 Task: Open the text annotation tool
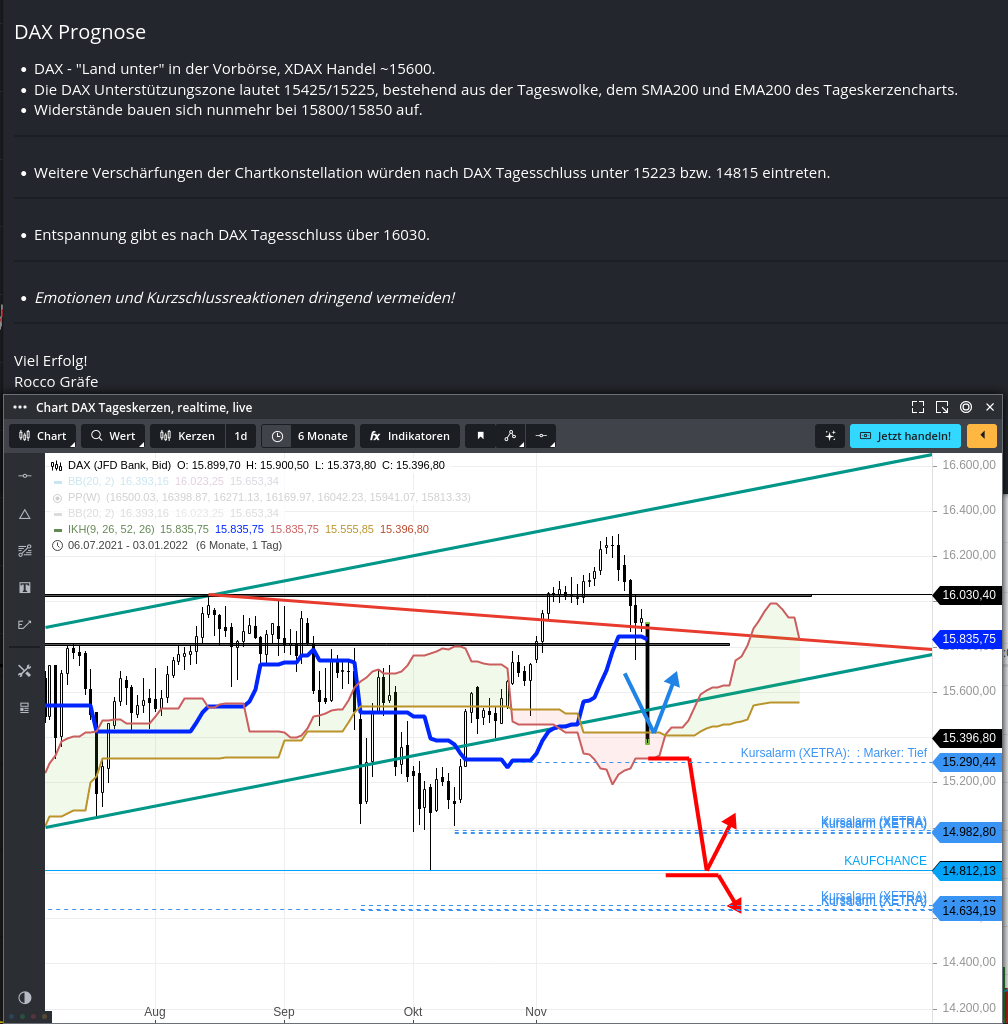(x=25, y=587)
